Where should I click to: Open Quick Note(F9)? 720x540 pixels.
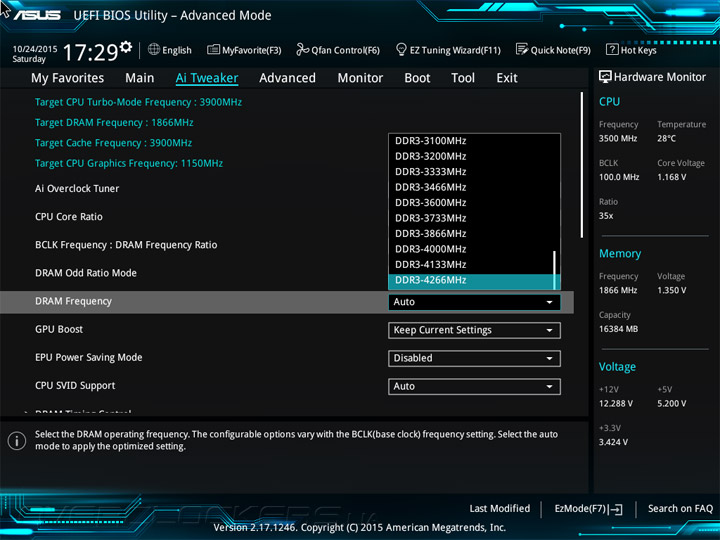tap(553, 50)
